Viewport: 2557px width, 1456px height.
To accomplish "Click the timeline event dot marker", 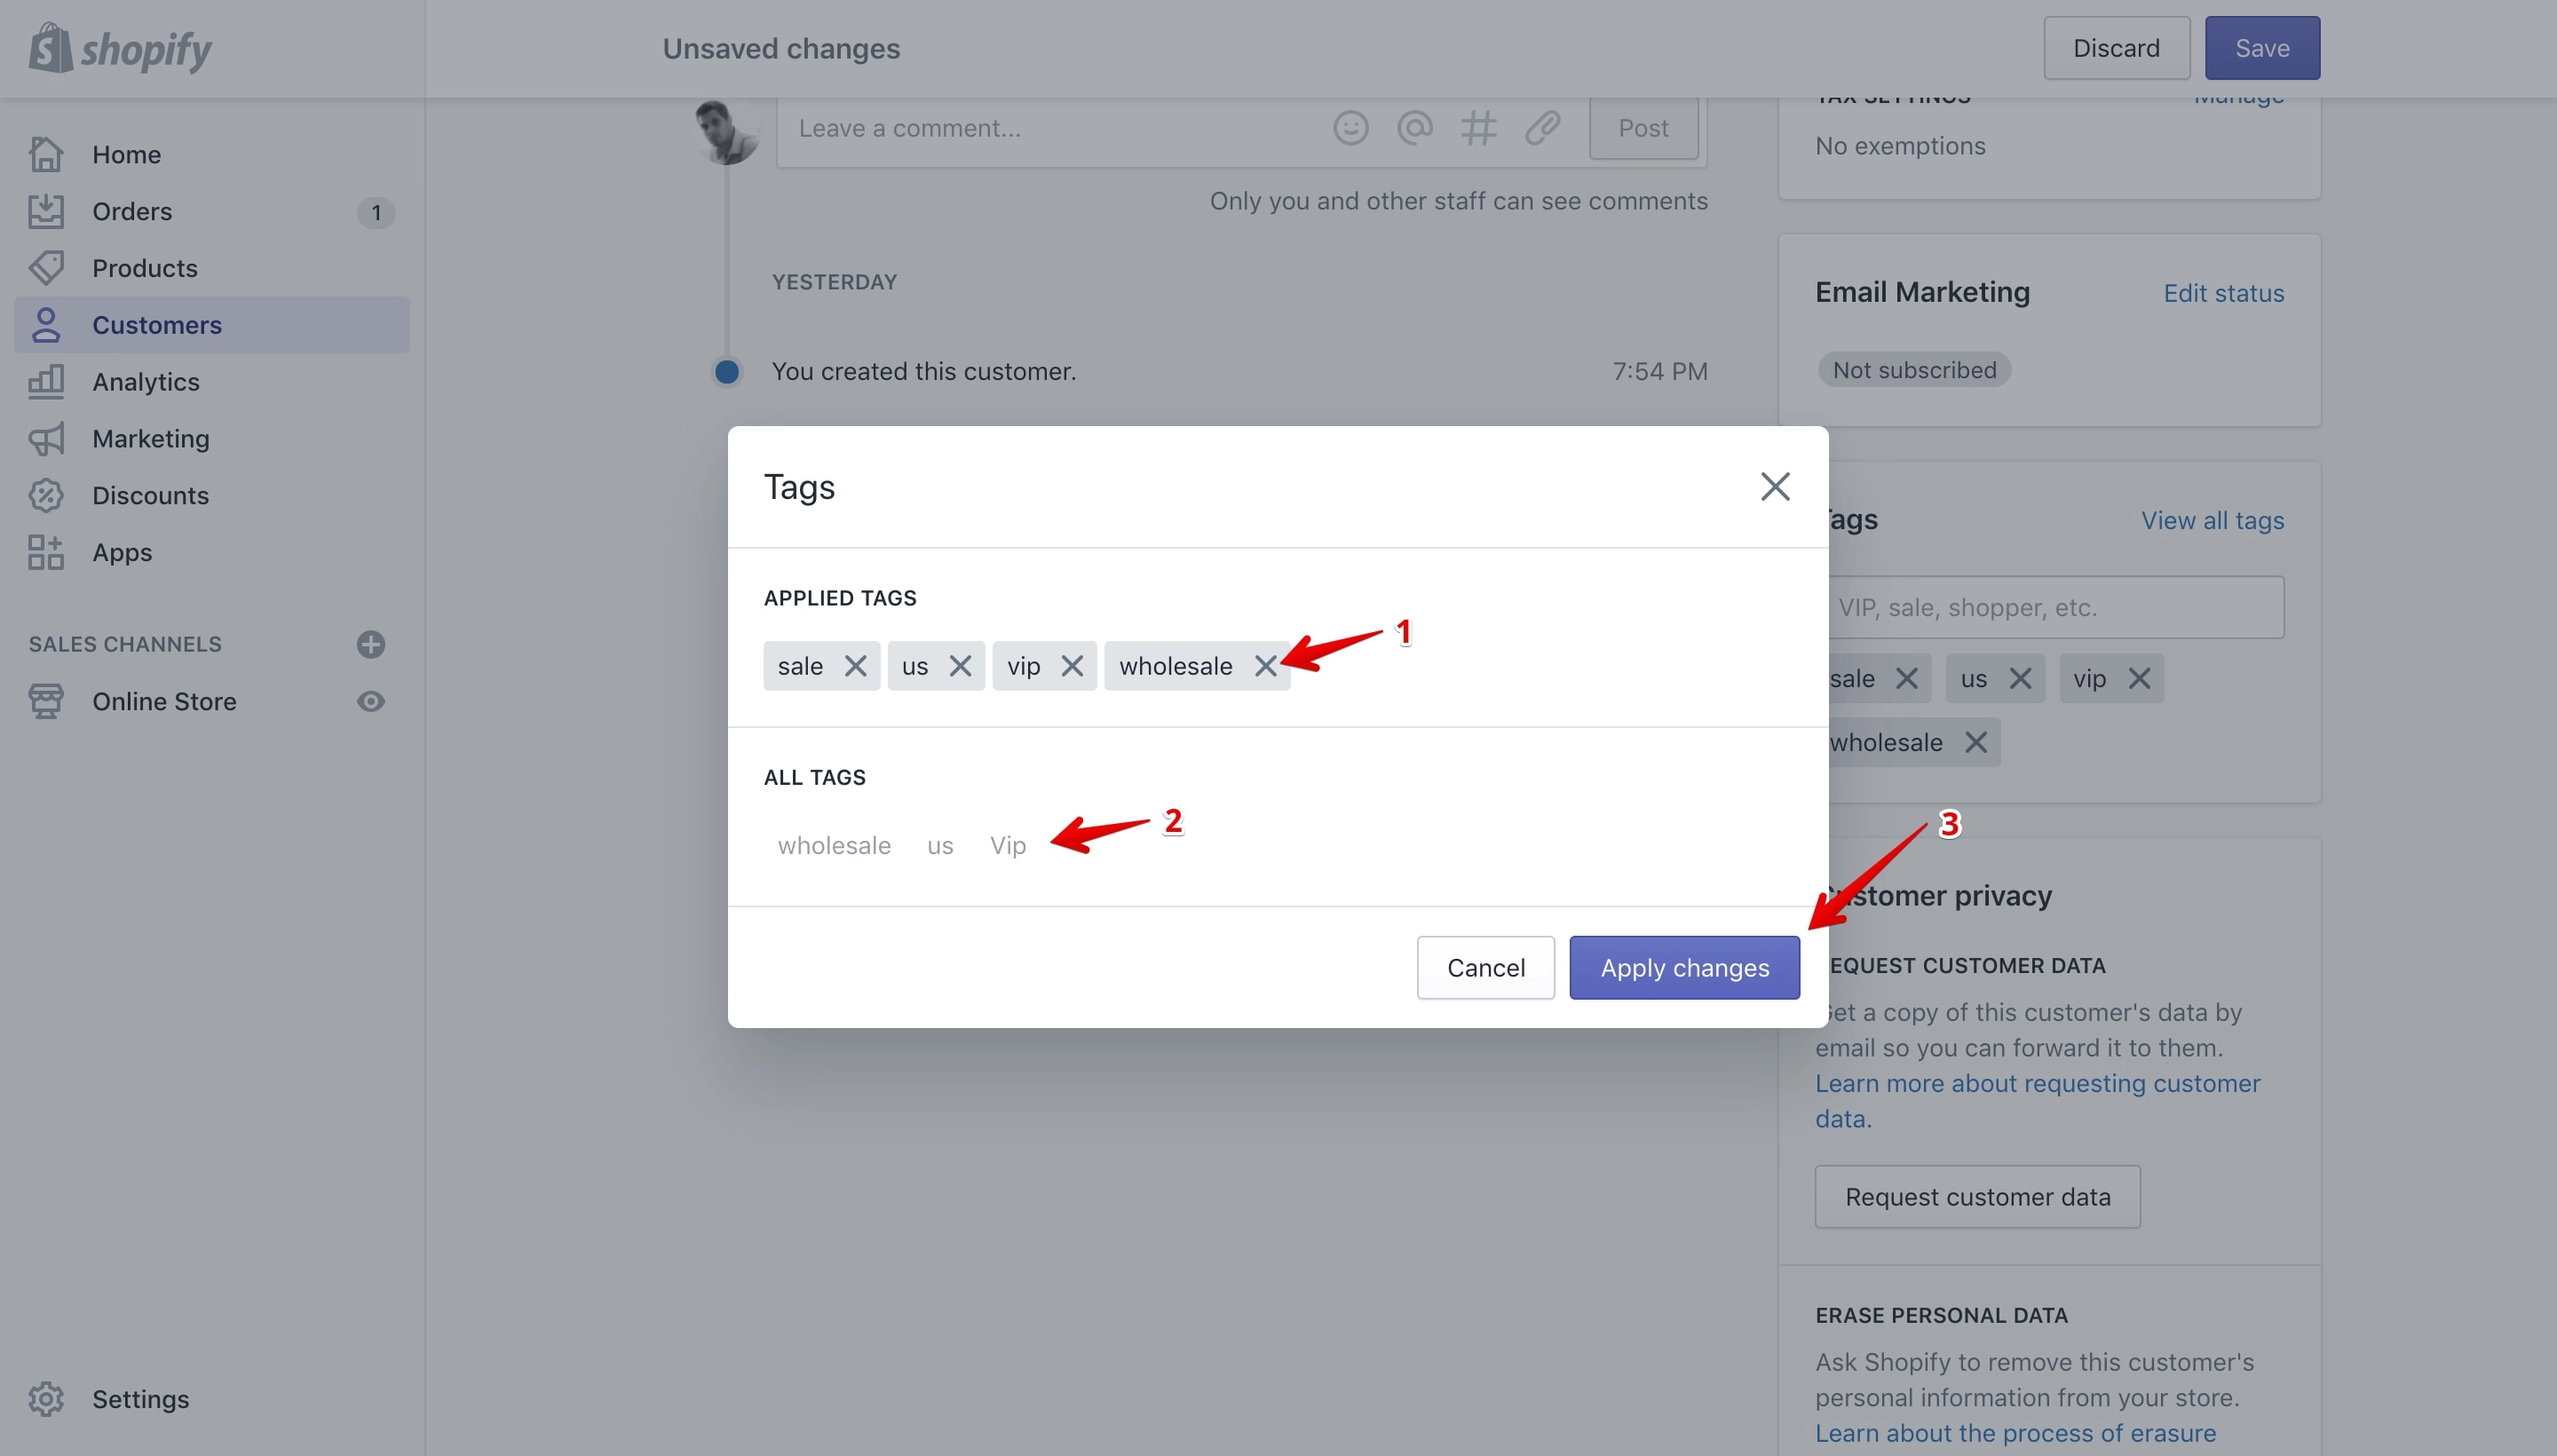I will point(727,372).
